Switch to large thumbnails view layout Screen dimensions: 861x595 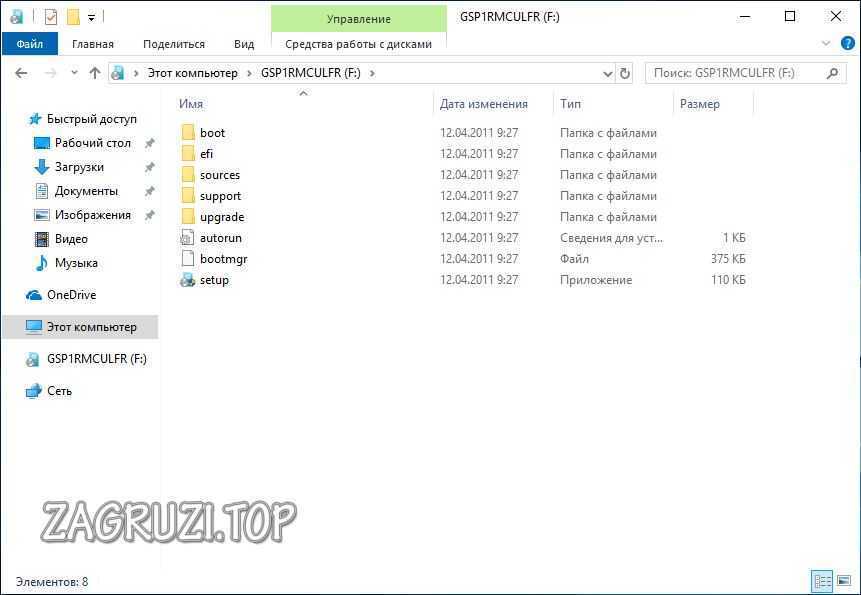(x=844, y=581)
